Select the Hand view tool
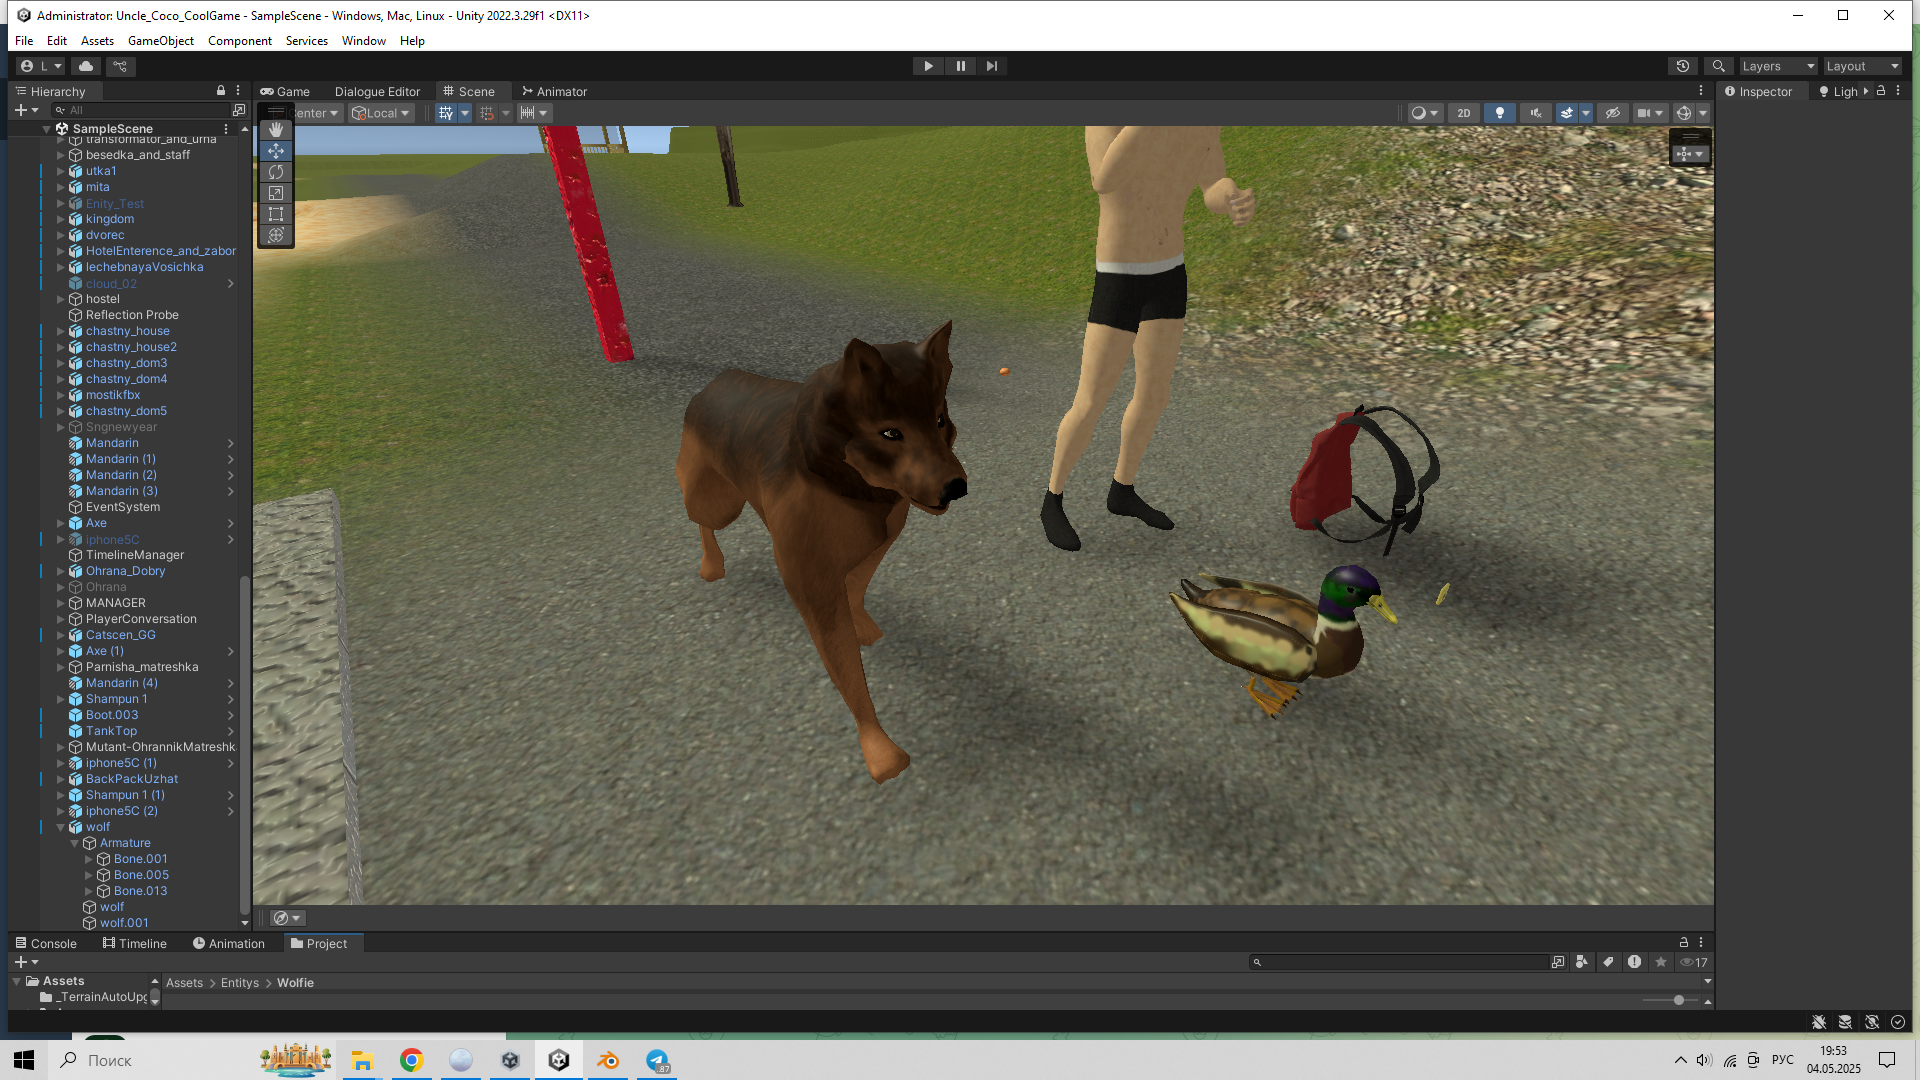Viewport: 1920px width, 1080px height. pyautogui.click(x=276, y=130)
